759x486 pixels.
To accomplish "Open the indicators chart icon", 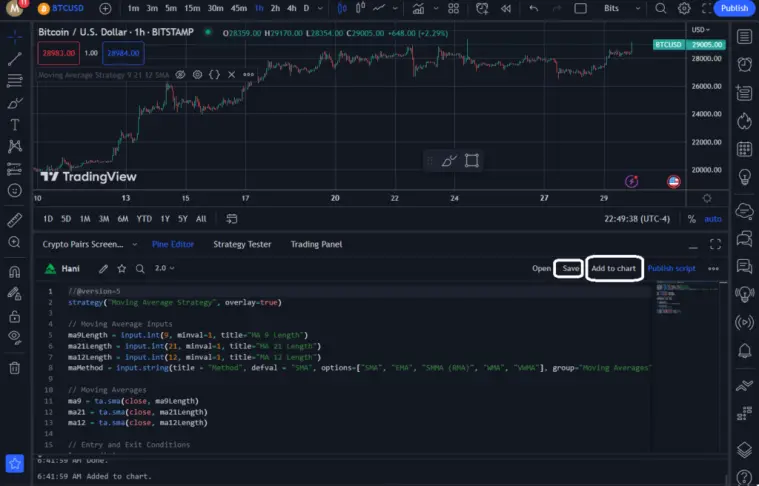I will pyautogui.click(x=418, y=8).
